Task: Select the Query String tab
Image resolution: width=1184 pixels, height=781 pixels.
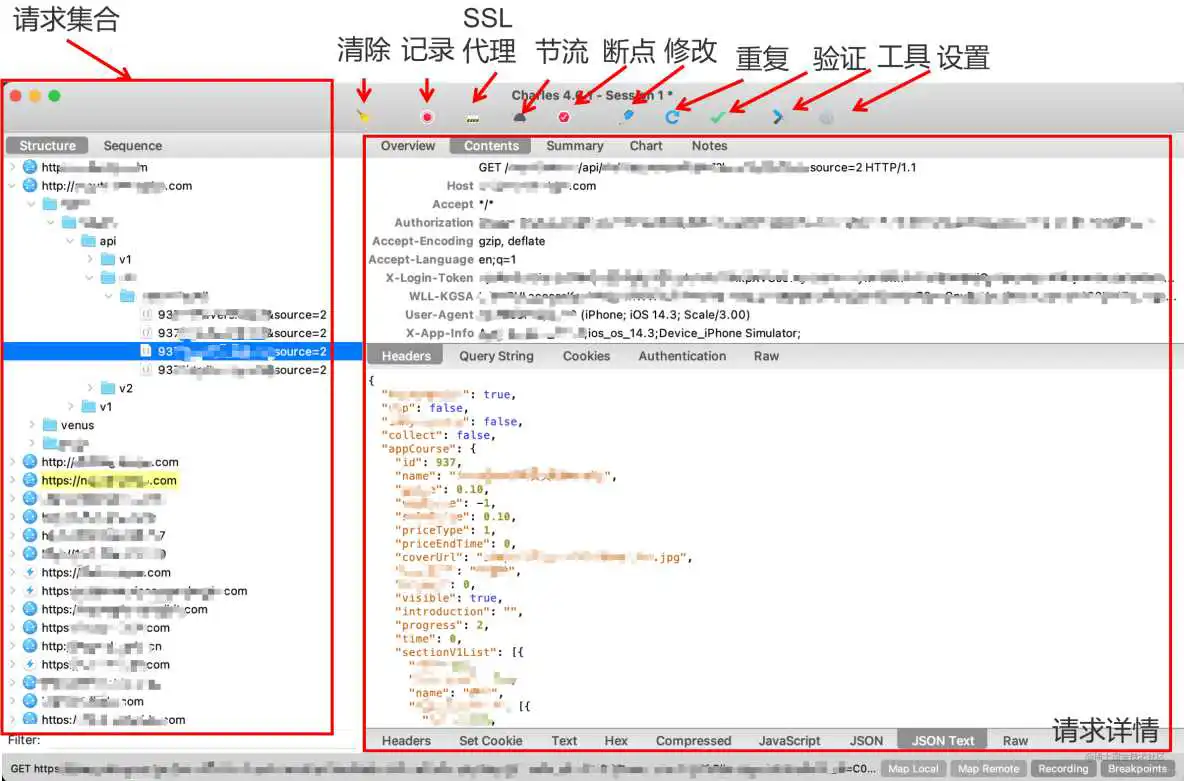Action: [496, 356]
